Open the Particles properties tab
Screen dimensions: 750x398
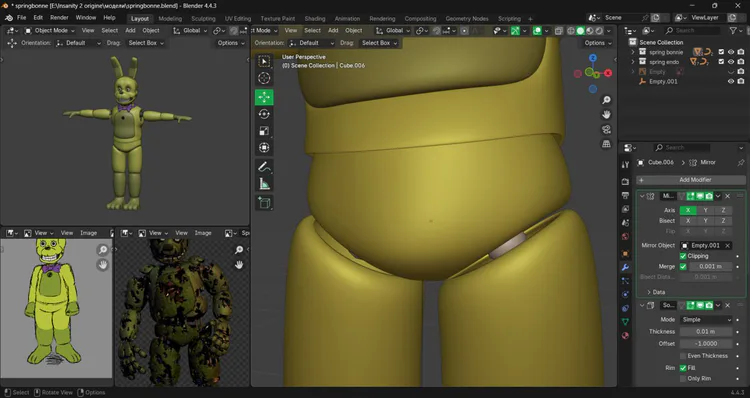tap(625, 281)
